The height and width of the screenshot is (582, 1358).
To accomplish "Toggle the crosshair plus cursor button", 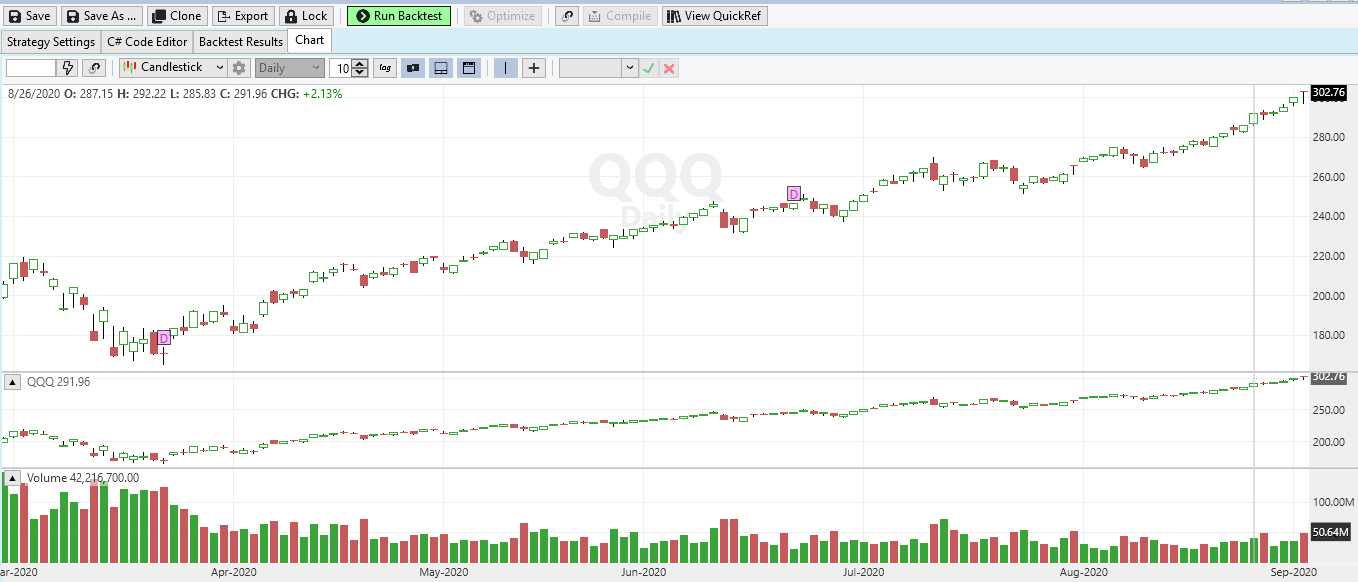I will 534,68.
